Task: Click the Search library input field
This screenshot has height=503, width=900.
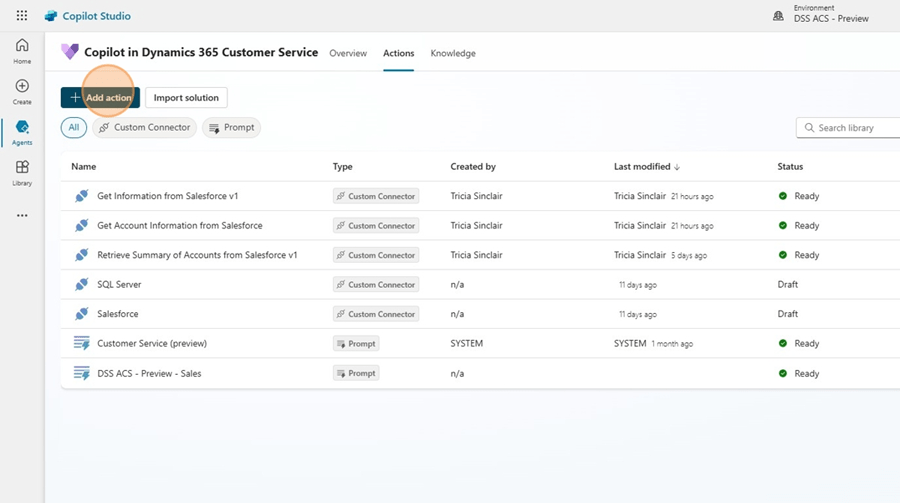Action: click(855, 128)
